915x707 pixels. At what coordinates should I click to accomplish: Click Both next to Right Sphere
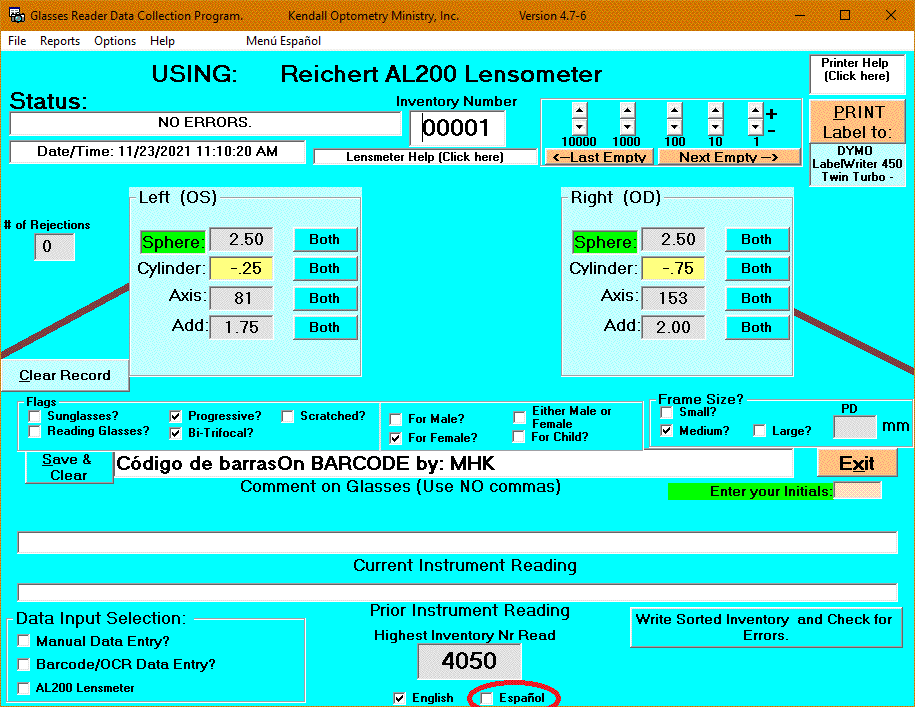click(x=756, y=240)
